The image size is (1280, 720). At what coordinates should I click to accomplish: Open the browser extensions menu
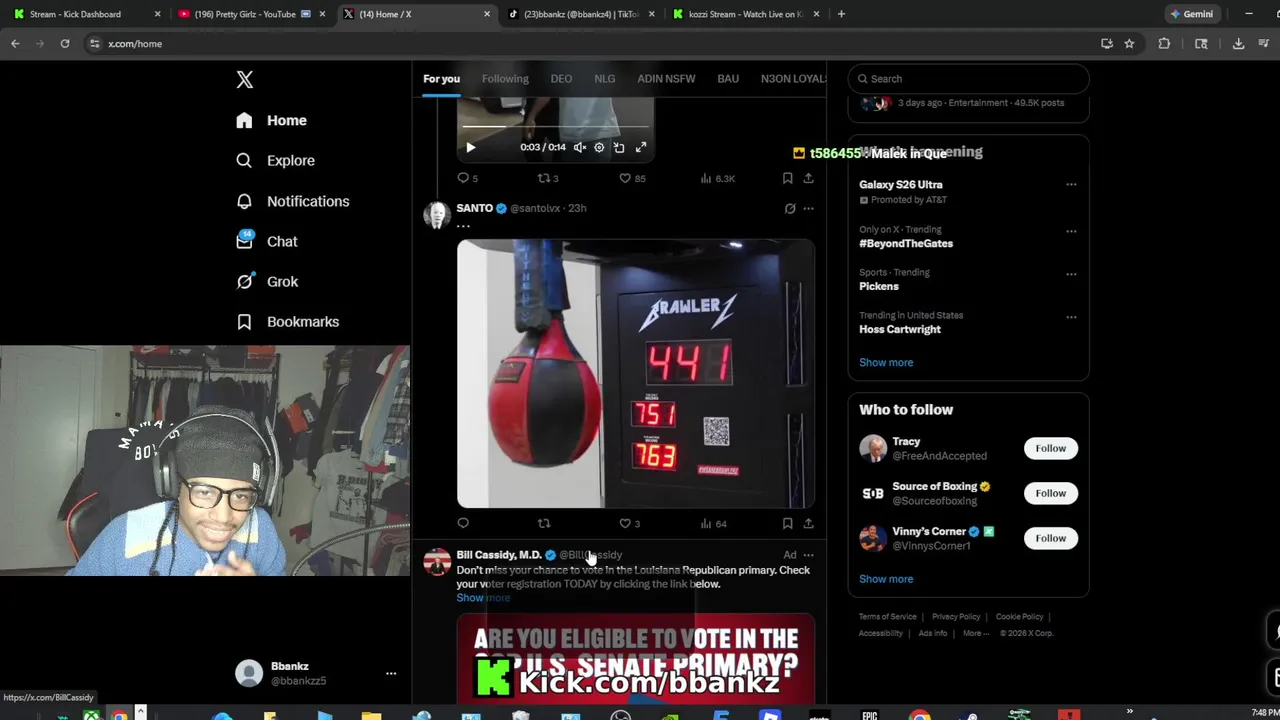click(1164, 44)
